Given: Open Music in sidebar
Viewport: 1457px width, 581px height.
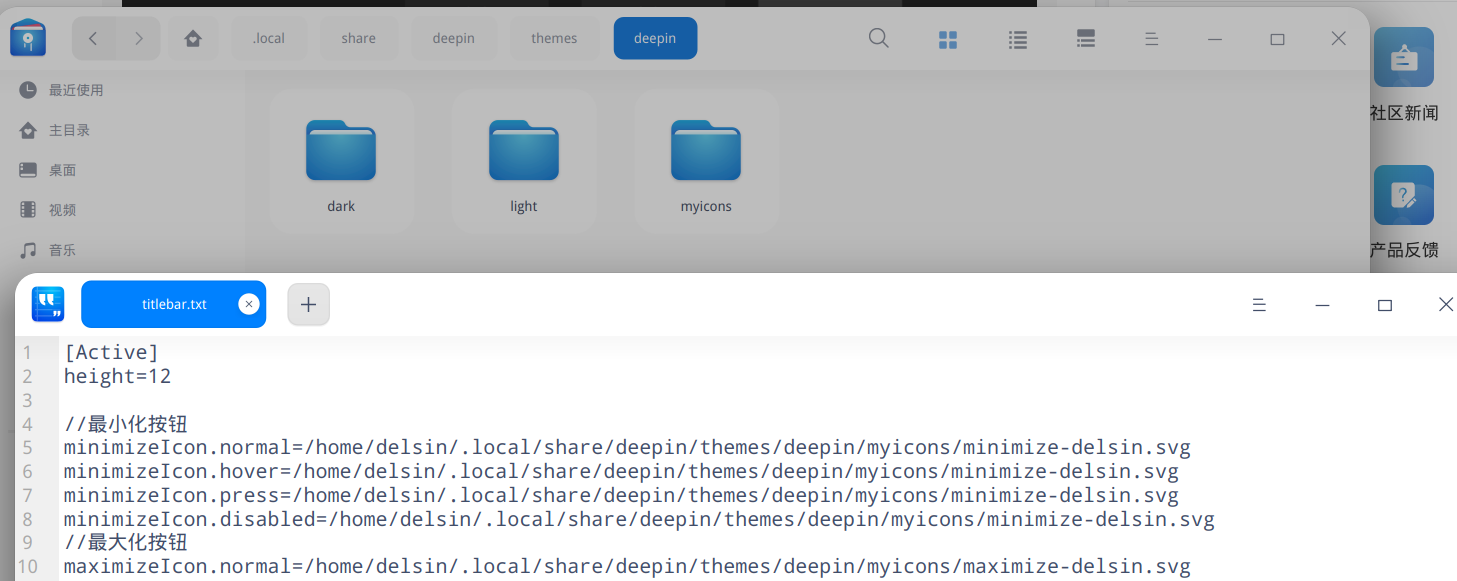Looking at the screenshot, I should (x=61, y=250).
